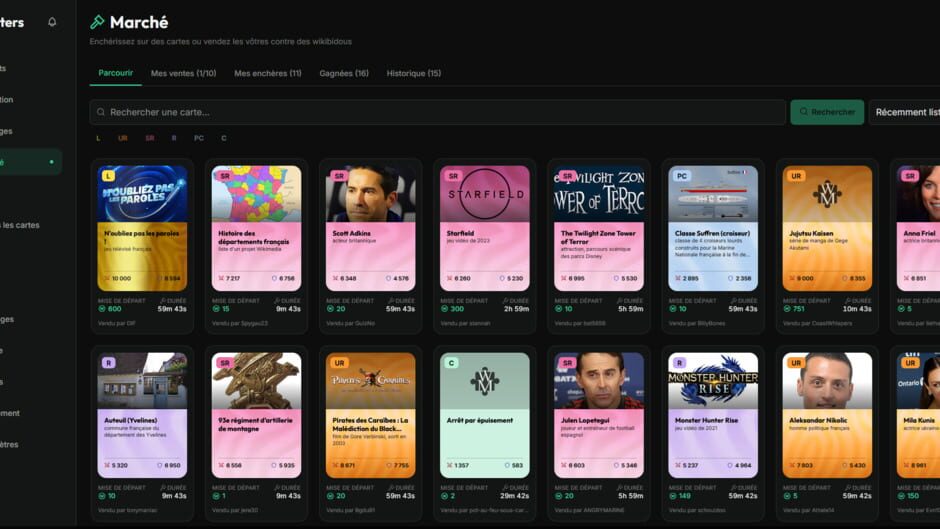This screenshot has width=940, height=529.
Task: Toggle the PC rarity filter
Action: pyautogui.click(x=199, y=138)
